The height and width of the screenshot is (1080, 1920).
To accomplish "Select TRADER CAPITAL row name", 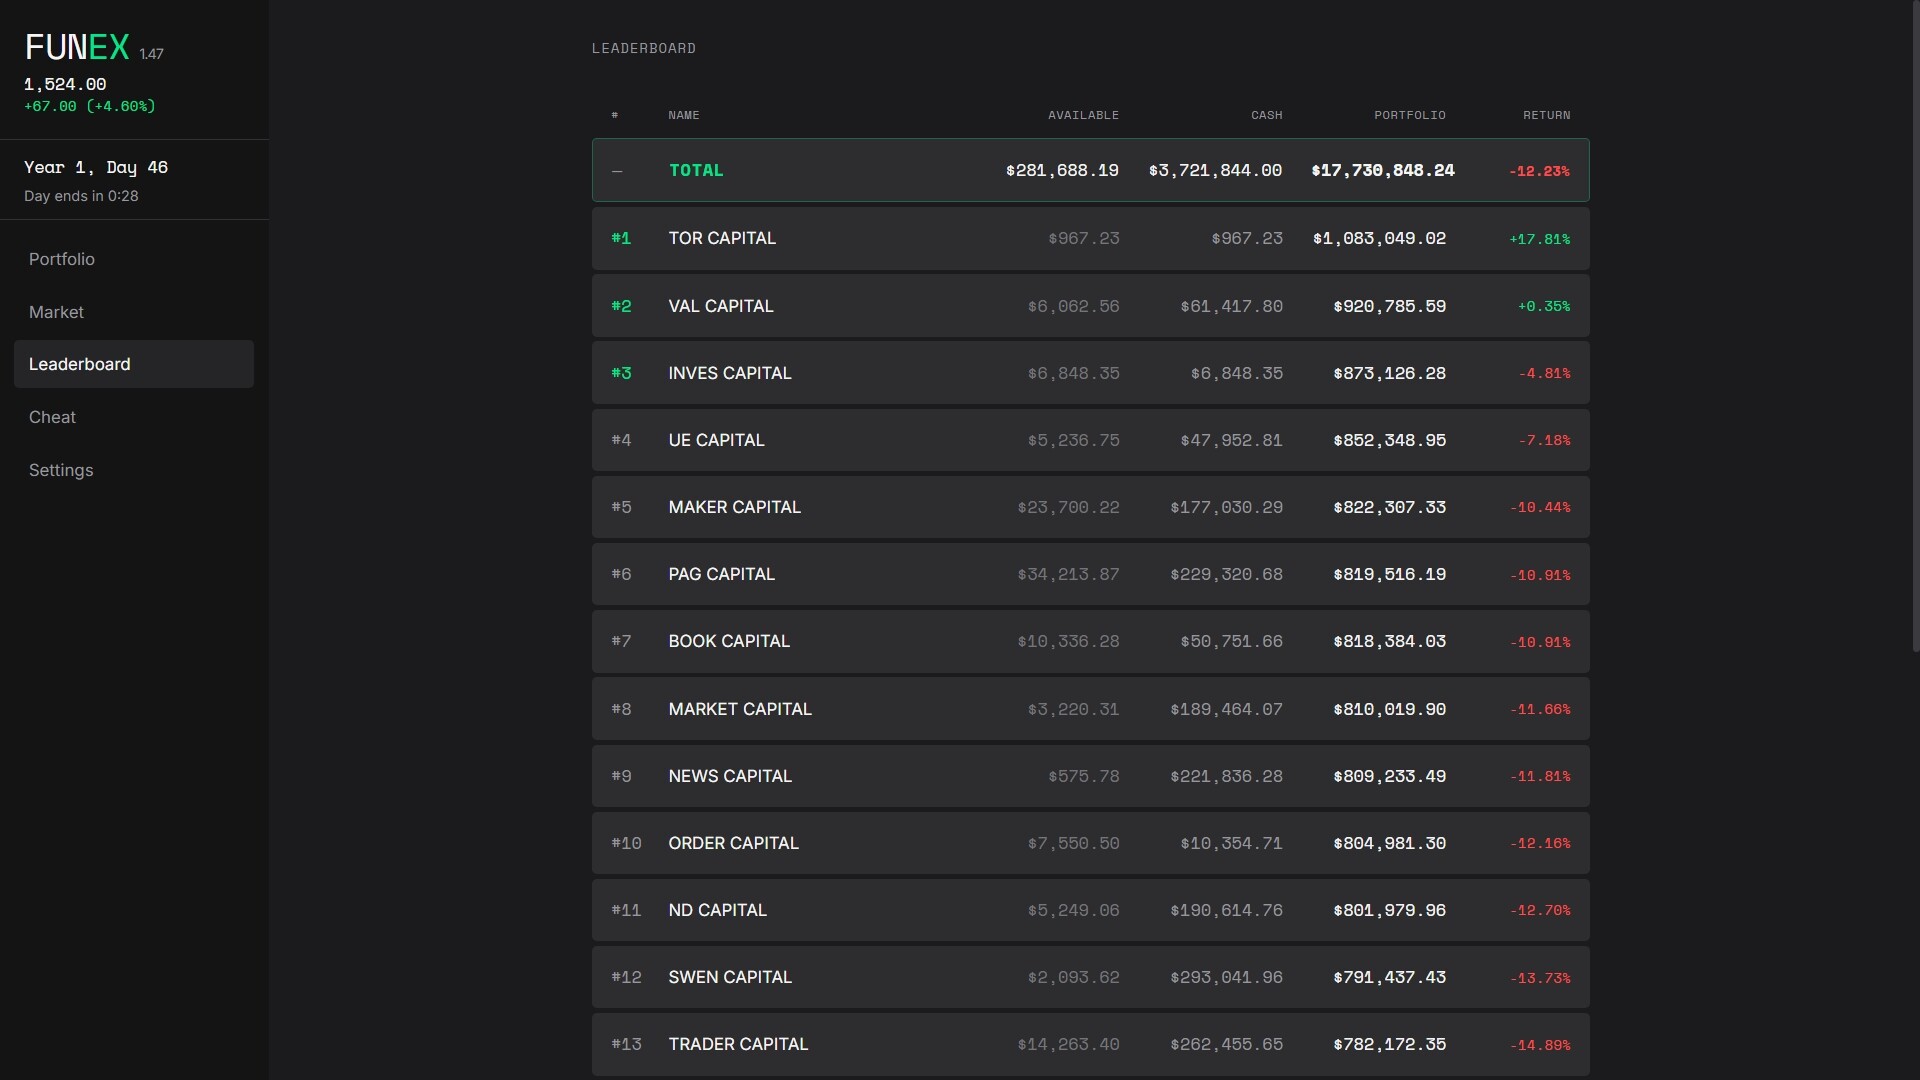I will [x=738, y=1044].
